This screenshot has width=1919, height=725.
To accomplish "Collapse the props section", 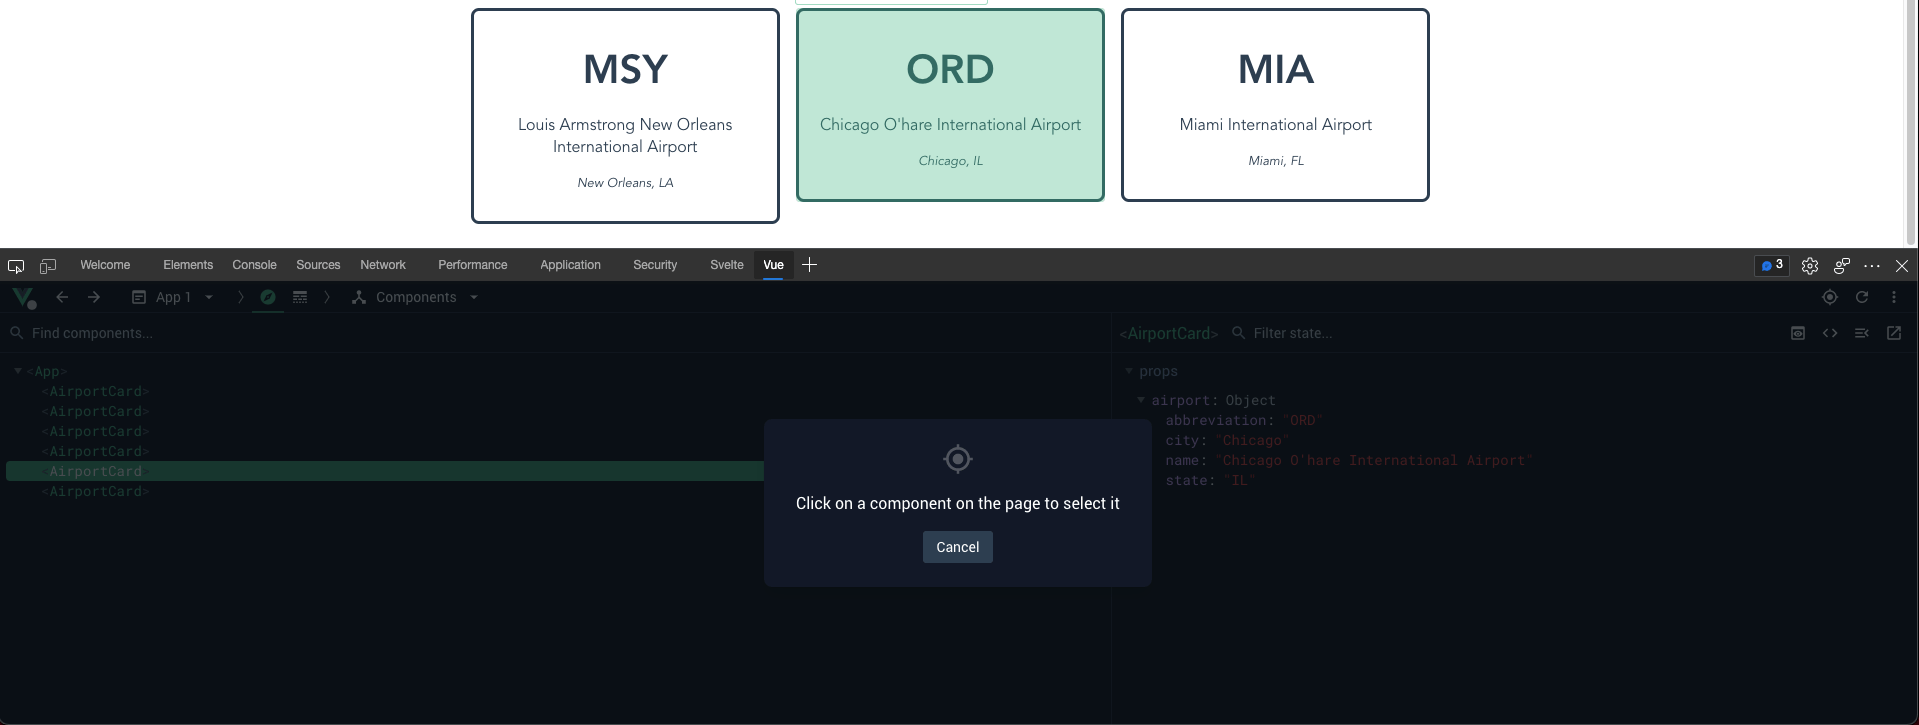I will click(x=1129, y=371).
